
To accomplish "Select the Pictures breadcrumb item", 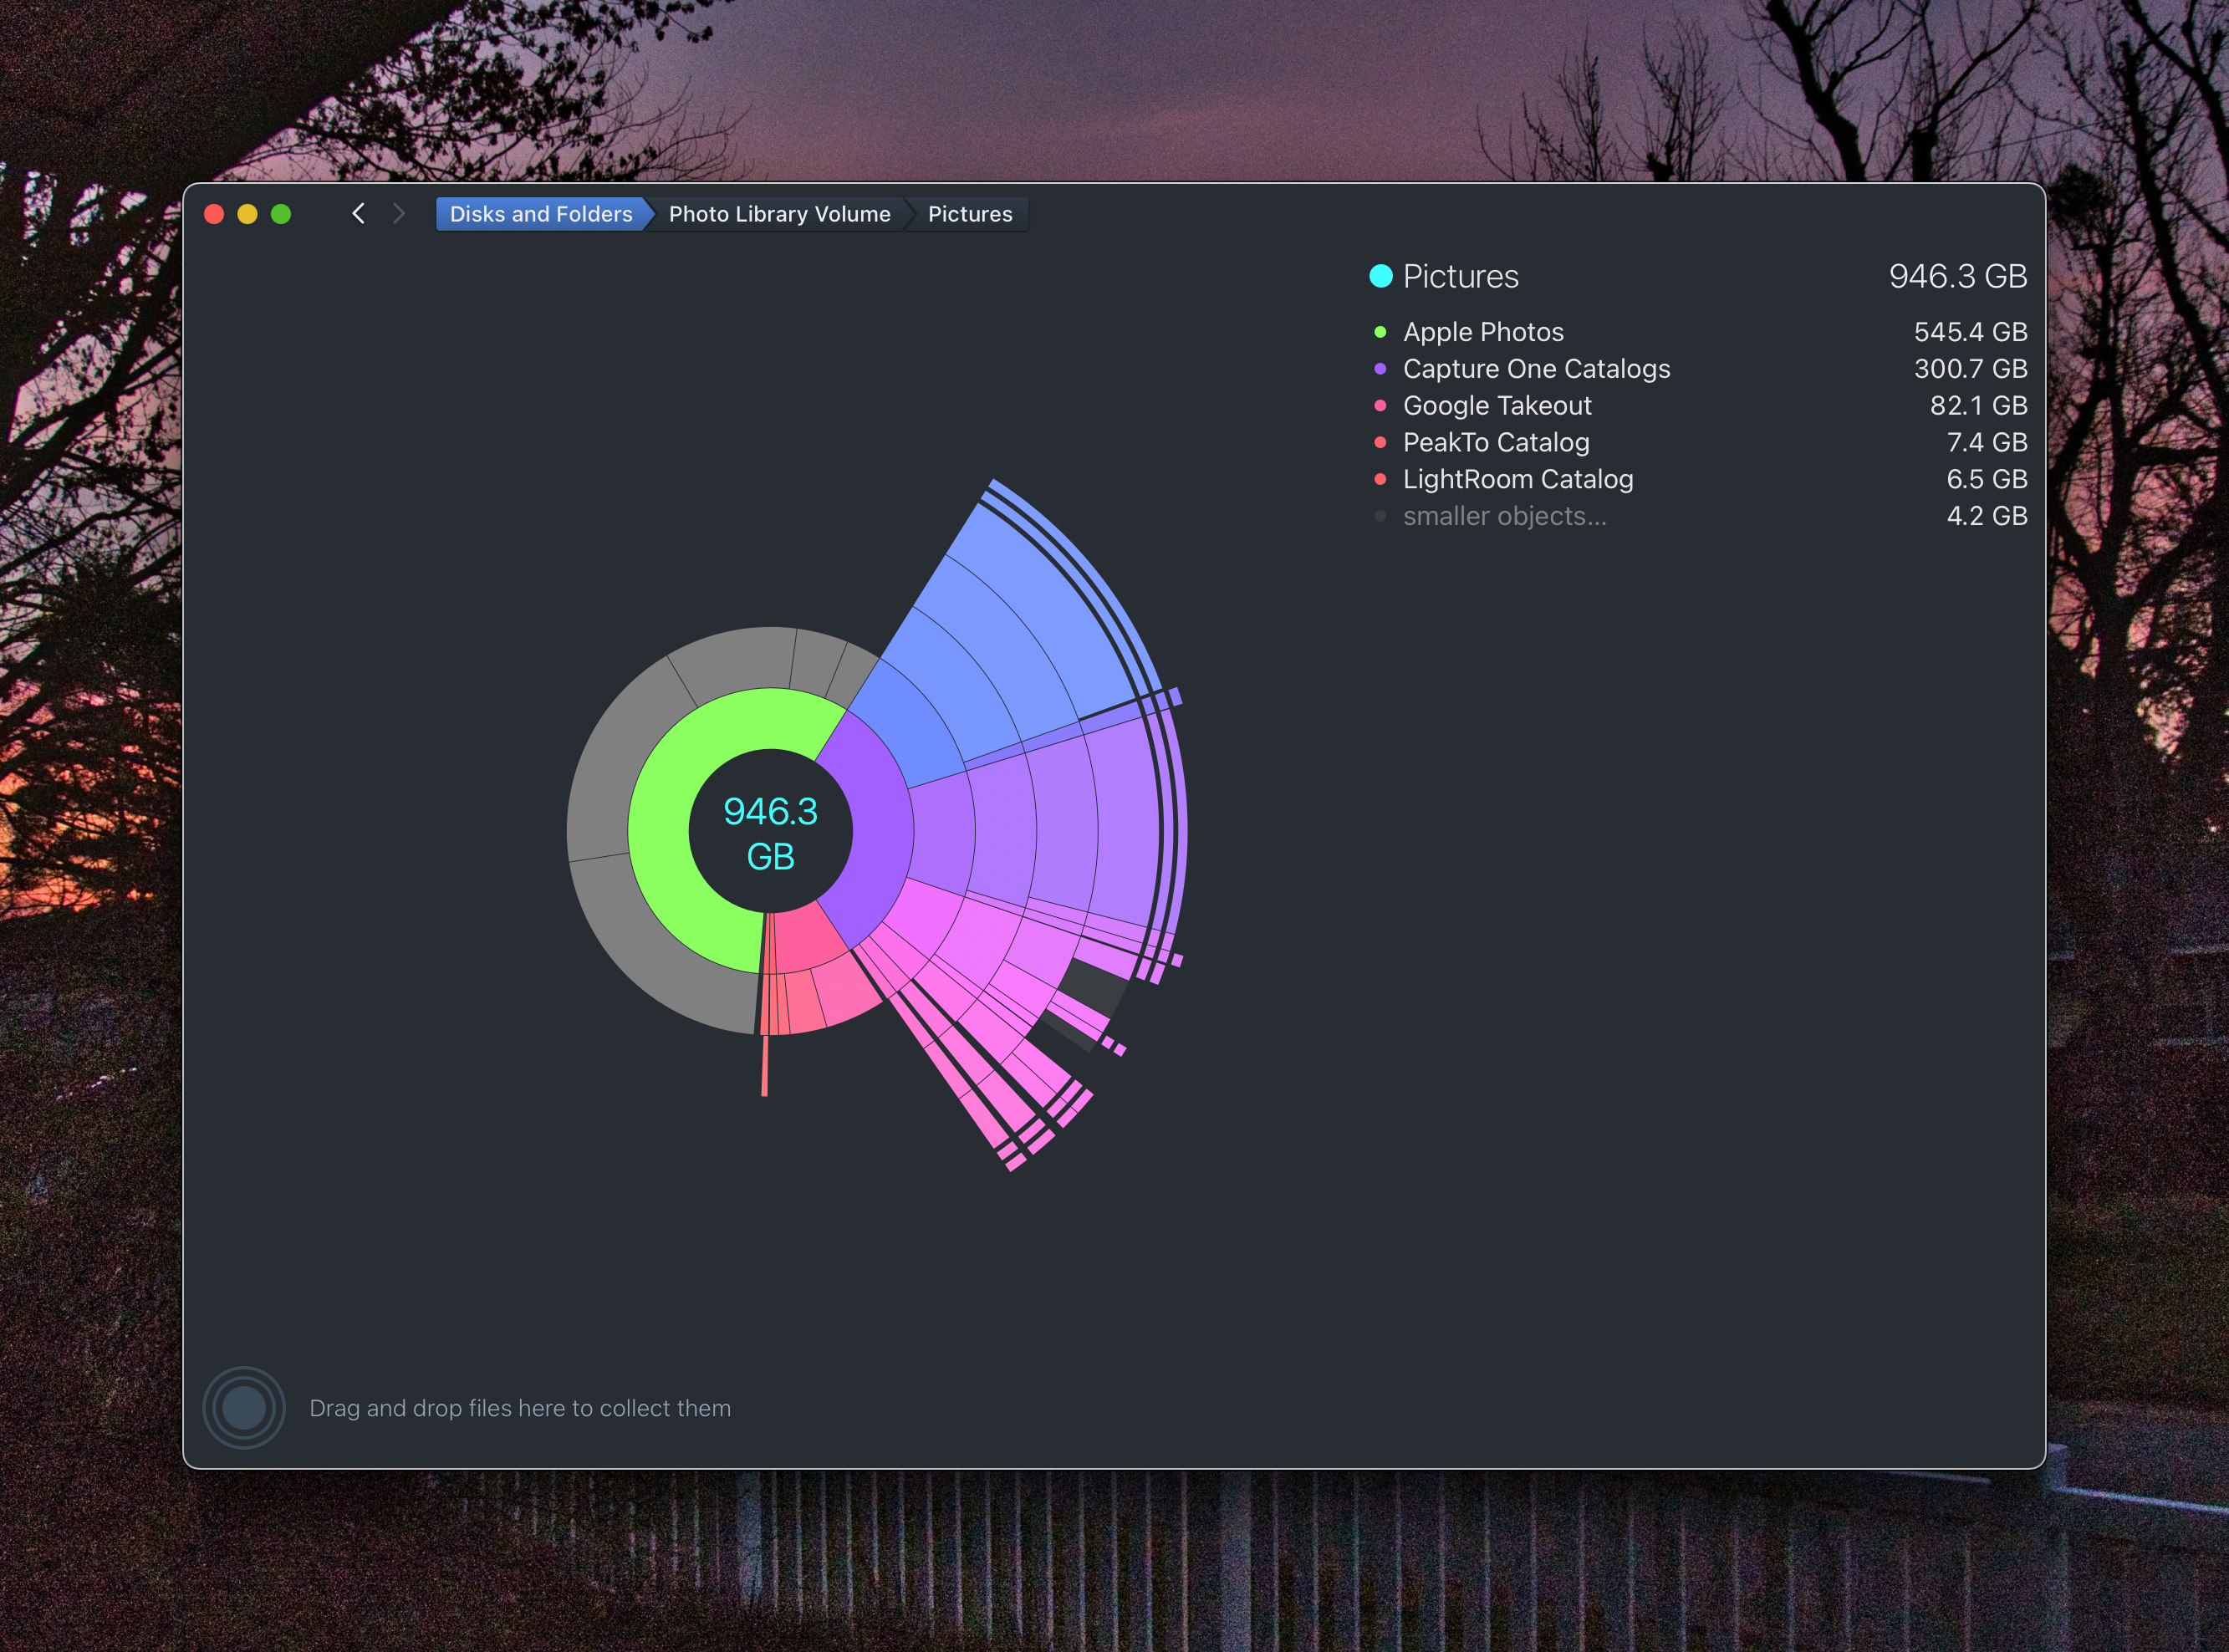I will tap(969, 214).
